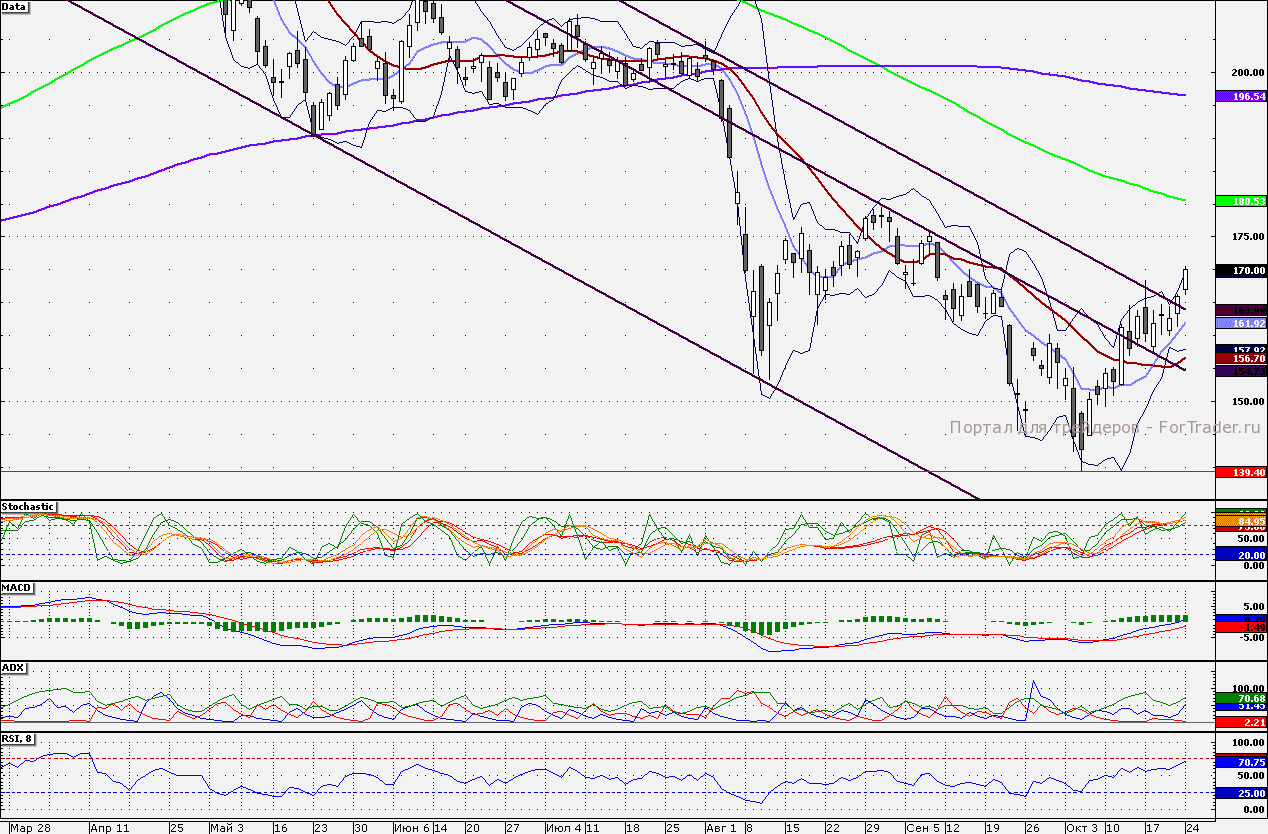Open the Data panel label

[16, 5]
